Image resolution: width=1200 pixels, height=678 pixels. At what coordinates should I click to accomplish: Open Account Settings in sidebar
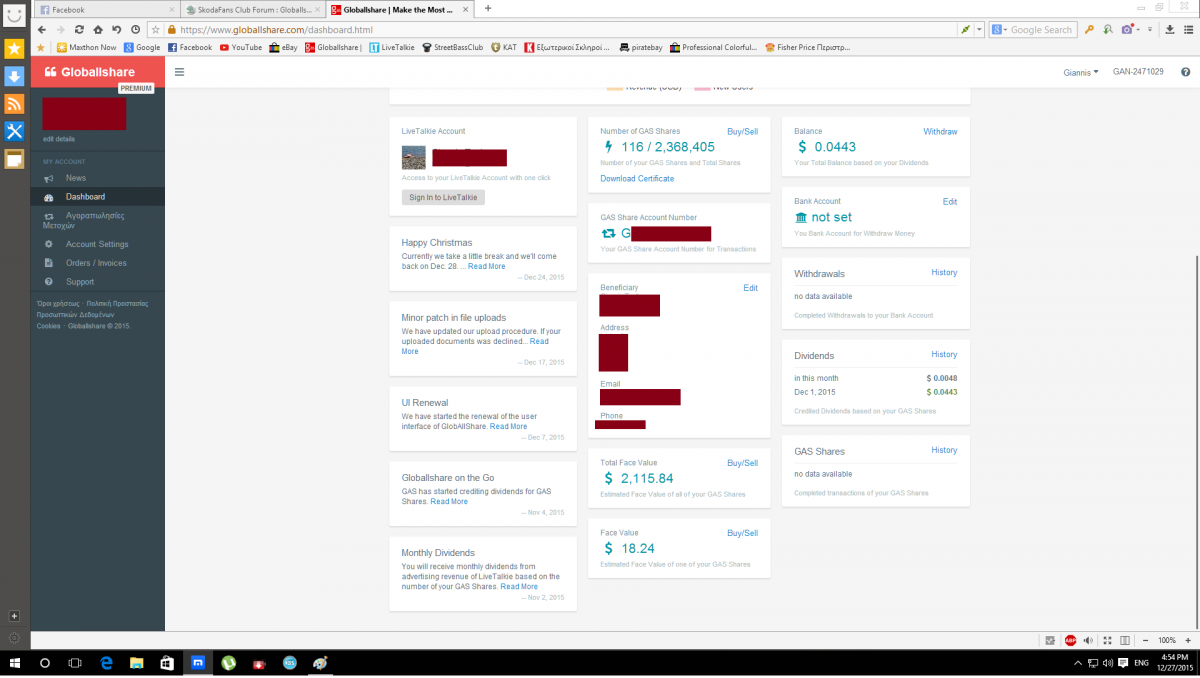click(97, 244)
